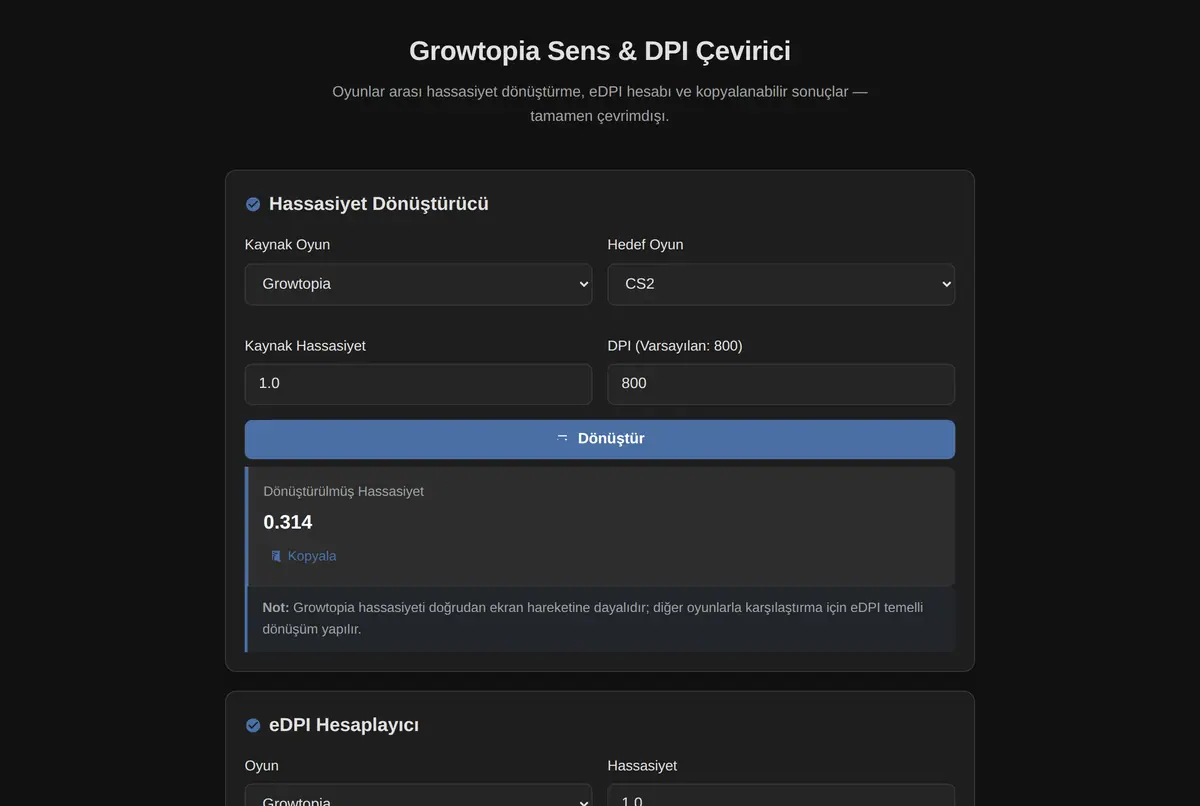This screenshot has height=806, width=1200.
Task: Click the Hassasiyet label in eDPI Hesaplayıcı
Action: pyautogui.click(x=642, y=765)
